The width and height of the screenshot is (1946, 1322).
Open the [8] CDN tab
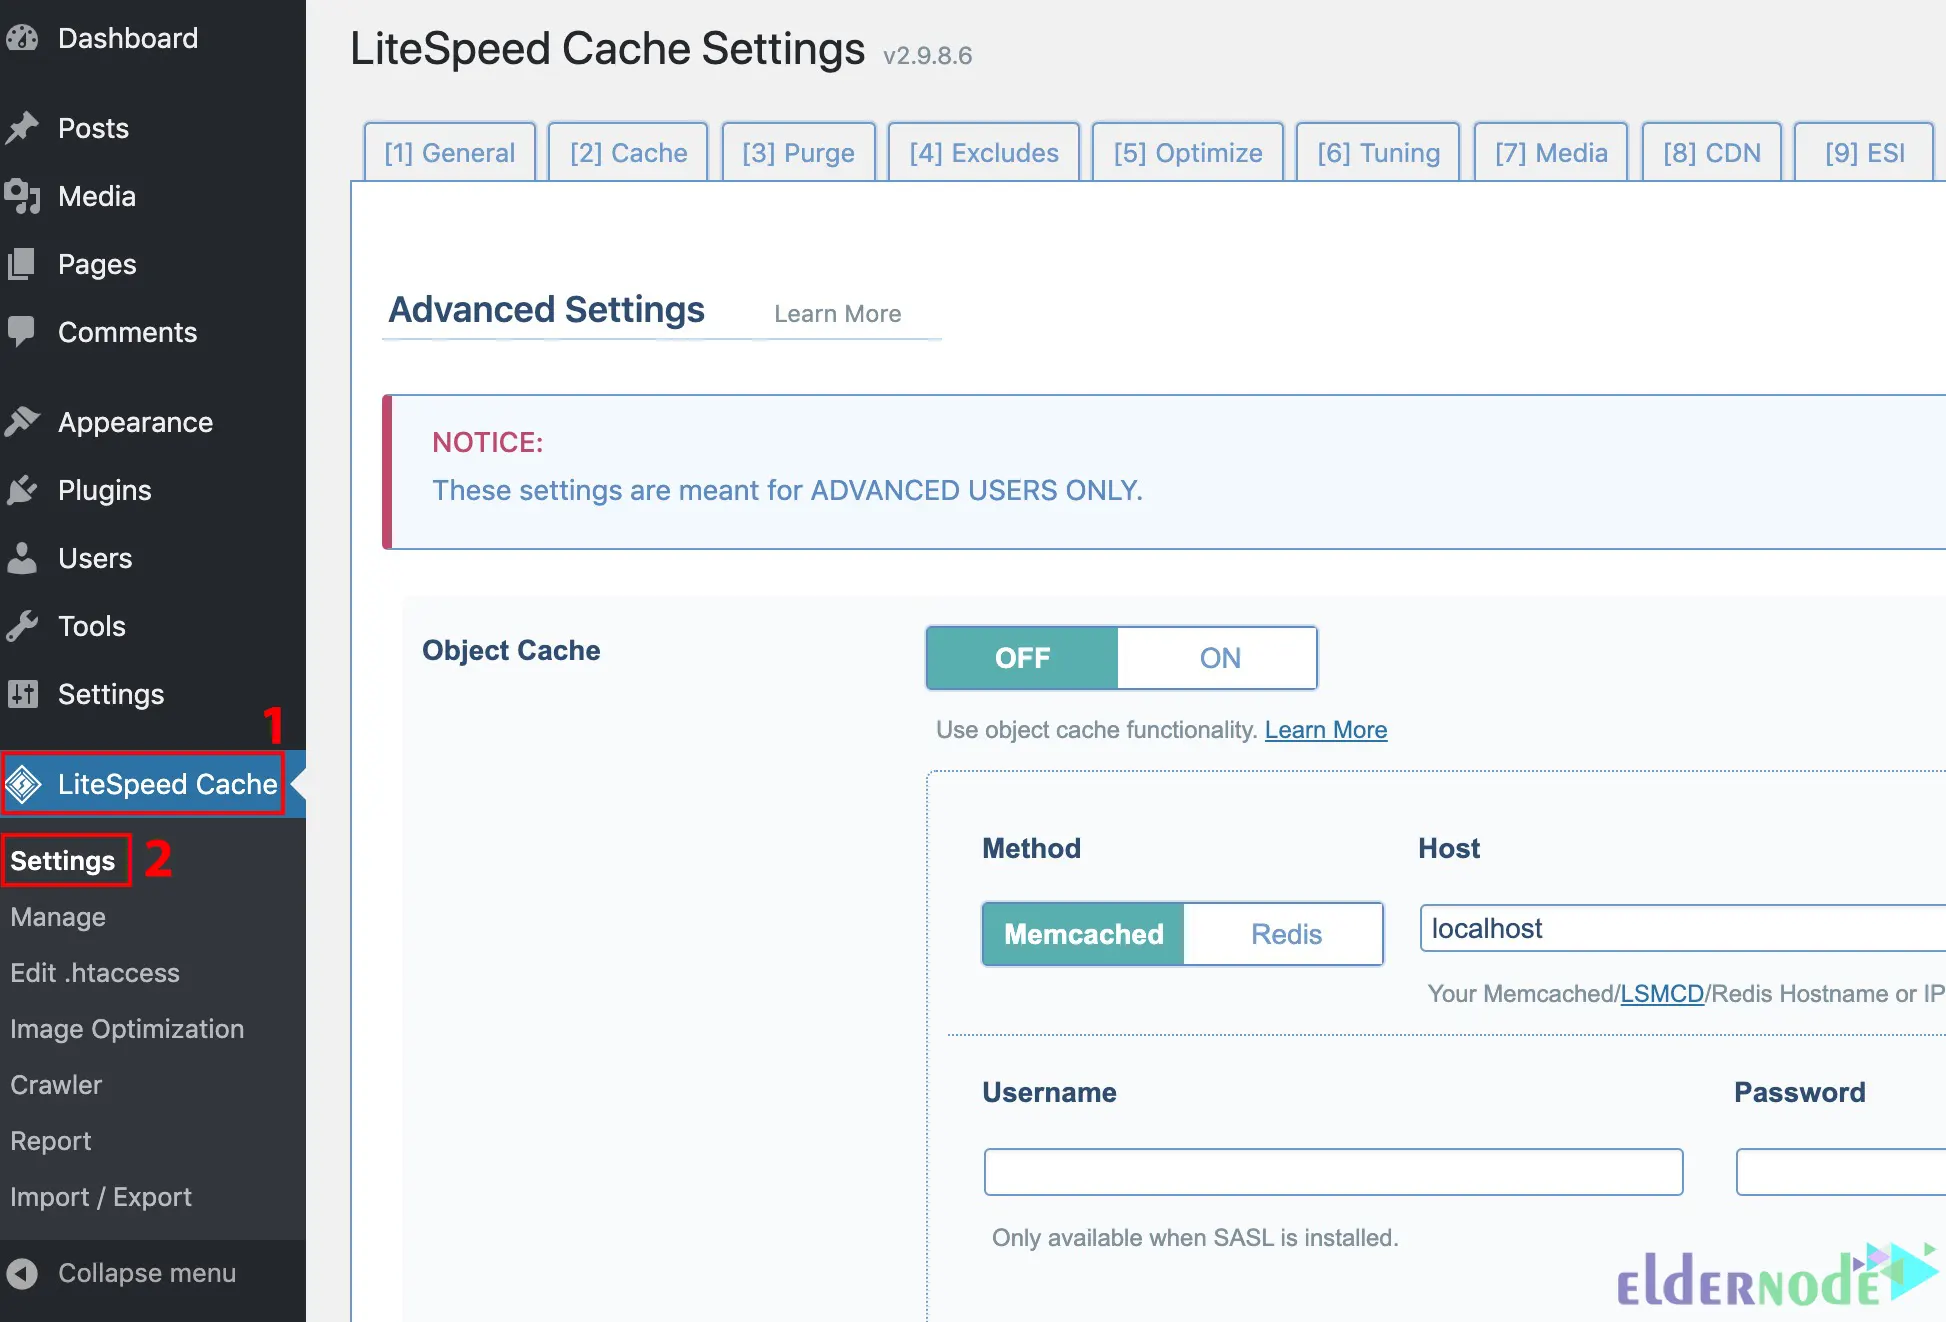coord(1712,153)
